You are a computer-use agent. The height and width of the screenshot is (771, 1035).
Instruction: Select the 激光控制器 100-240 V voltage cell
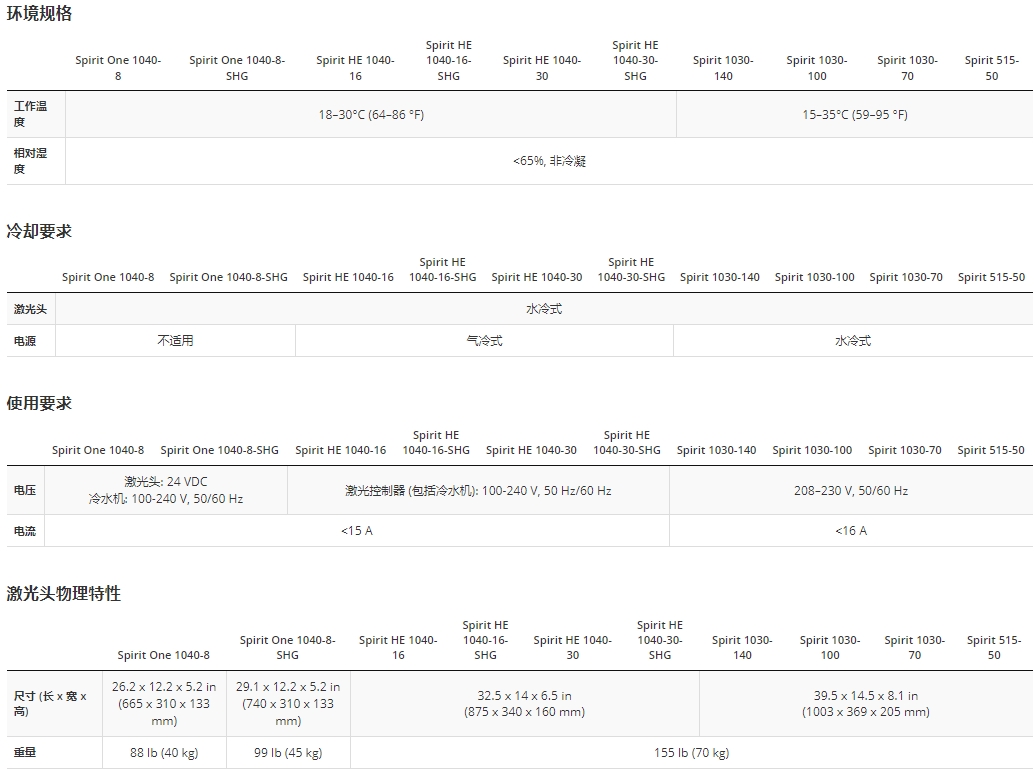tap(478, 491)
